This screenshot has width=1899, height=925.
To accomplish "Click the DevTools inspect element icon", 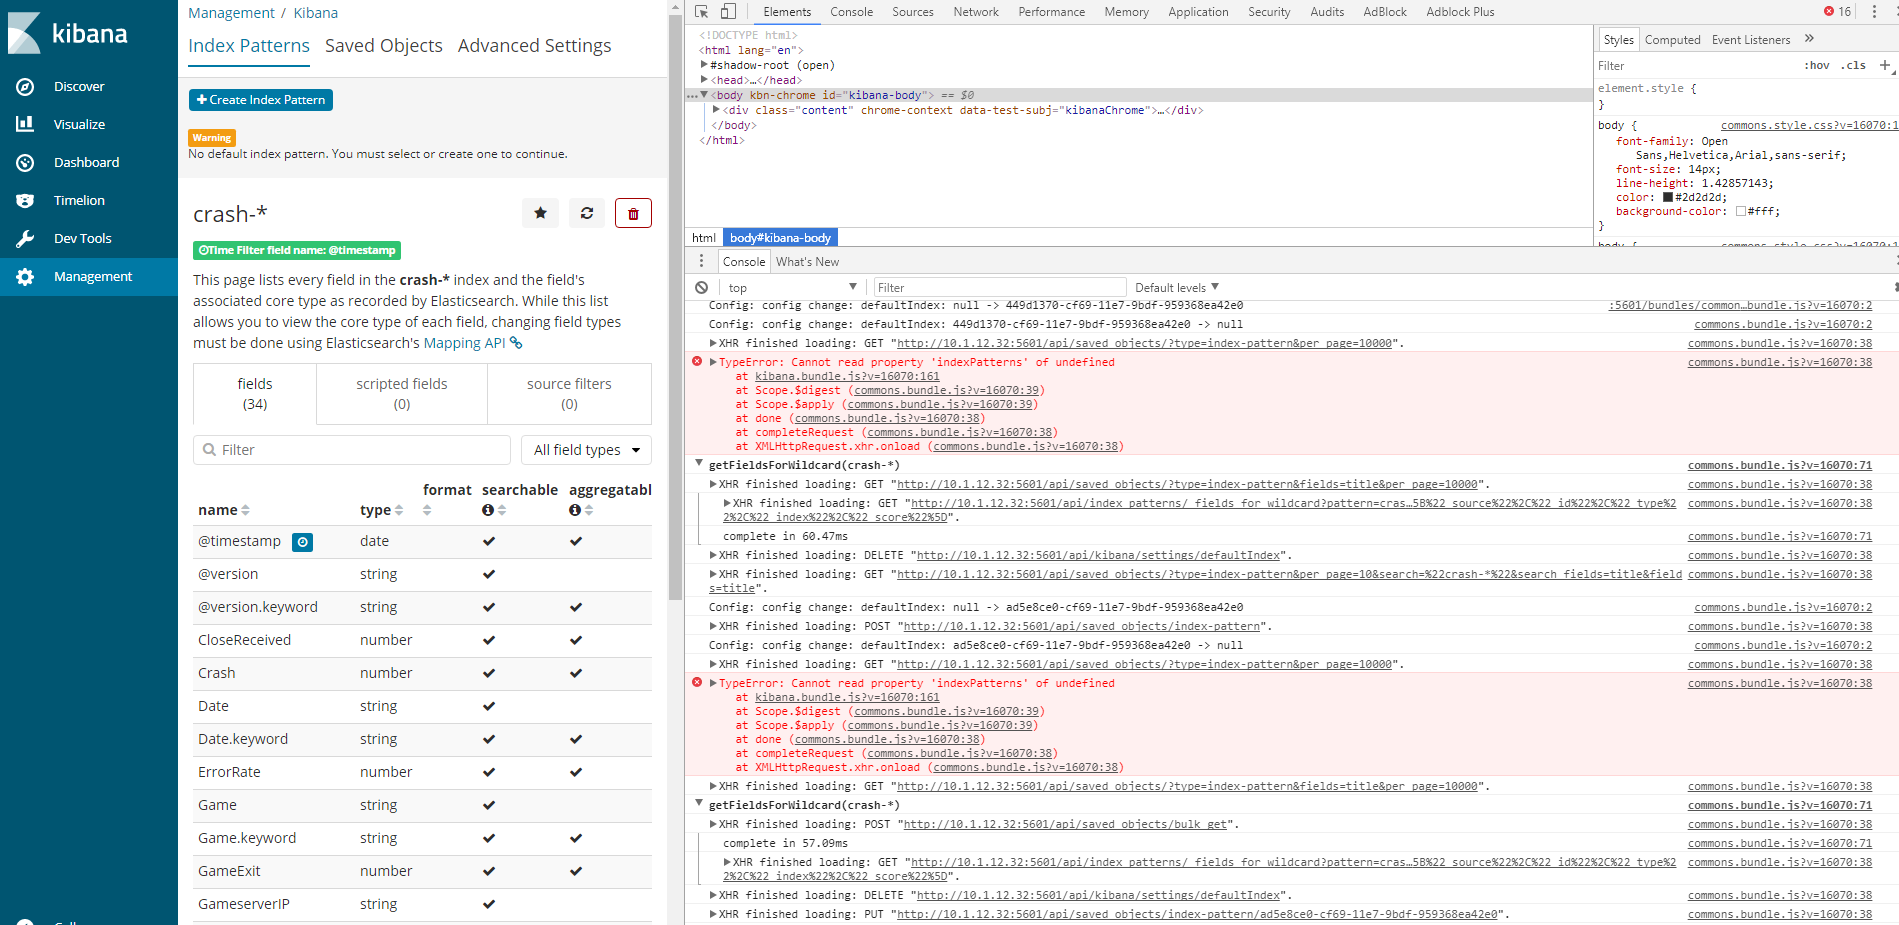I will pyautogui.click(x=702, y=12).
